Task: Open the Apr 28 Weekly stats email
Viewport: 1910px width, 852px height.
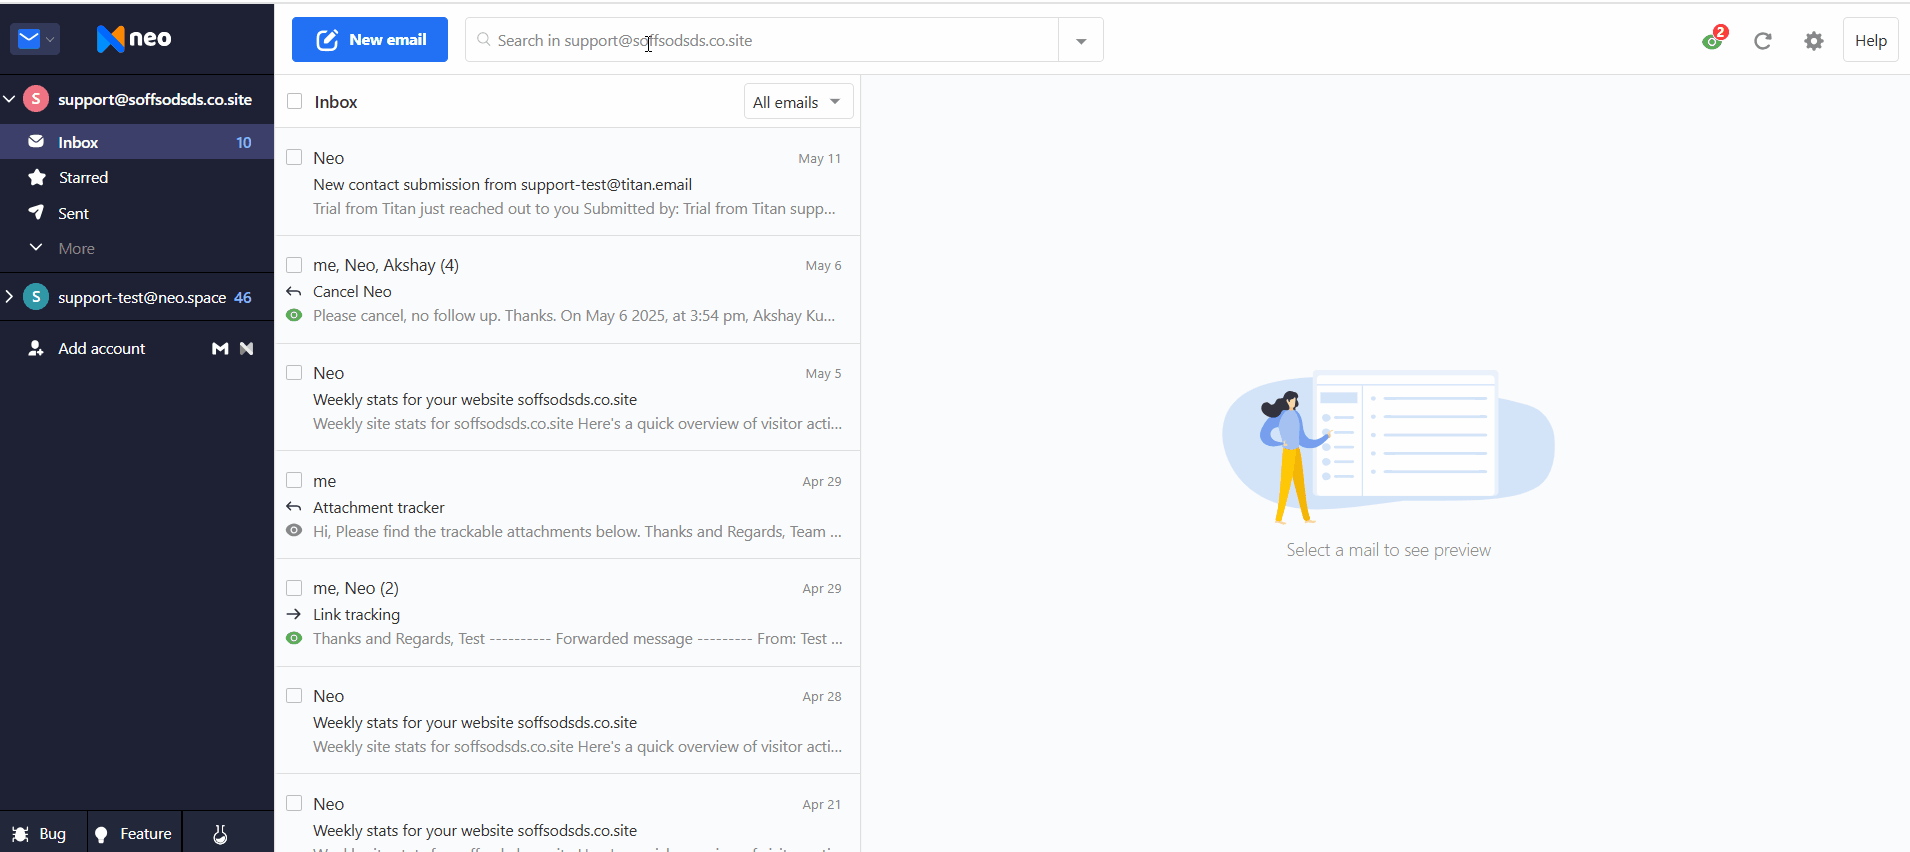Action: (567, 720)
